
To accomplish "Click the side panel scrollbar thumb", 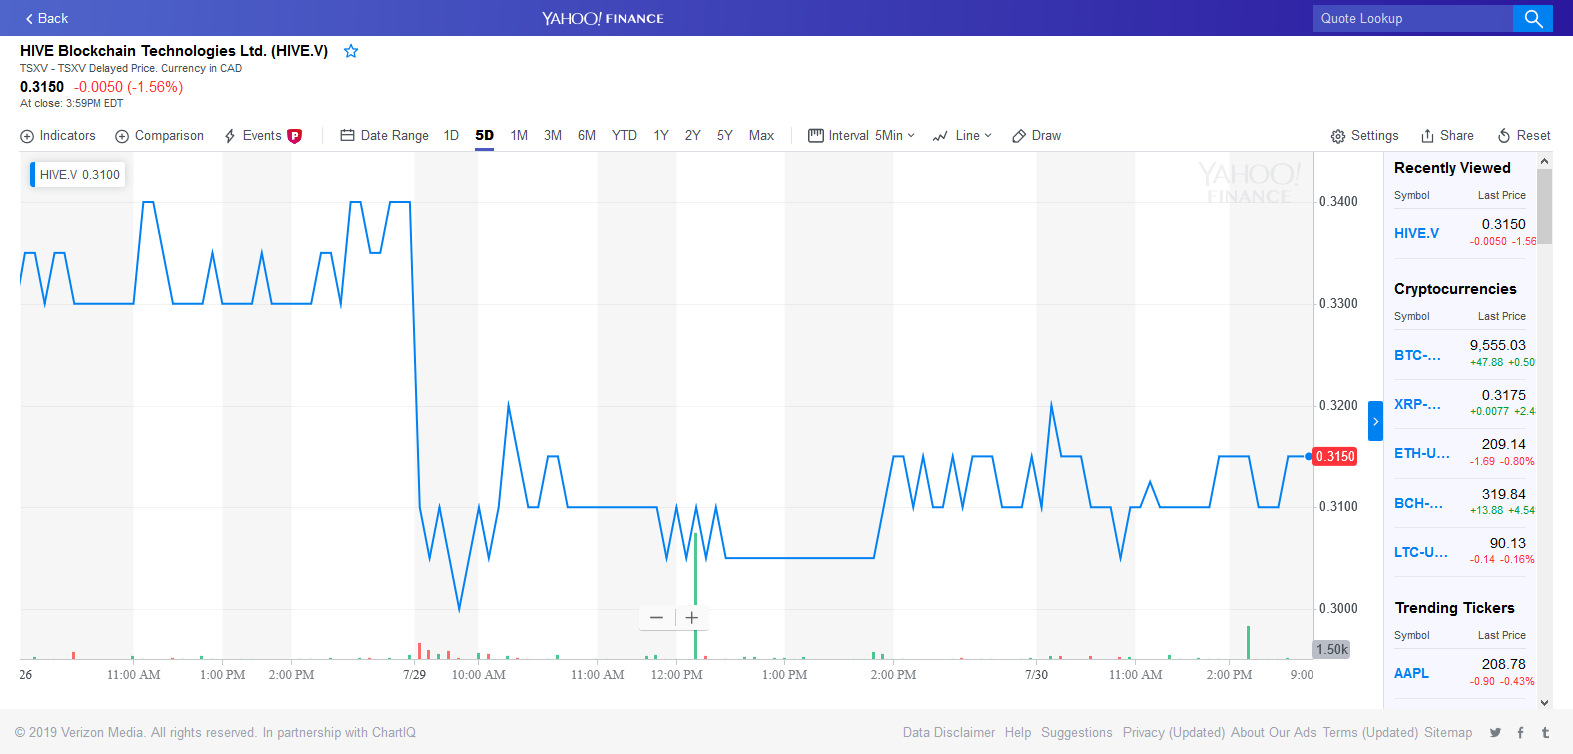I will [1545, 206].
